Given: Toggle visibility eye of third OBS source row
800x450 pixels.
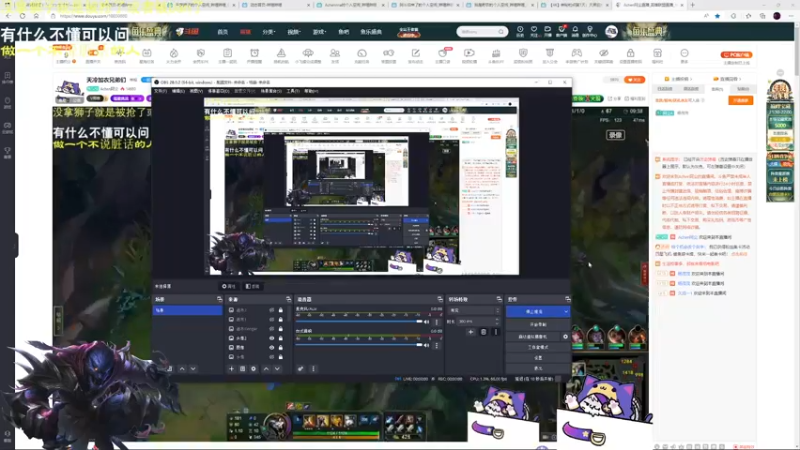Looking at the screenshot, I should pyautogui.click(x=271, y=329).
